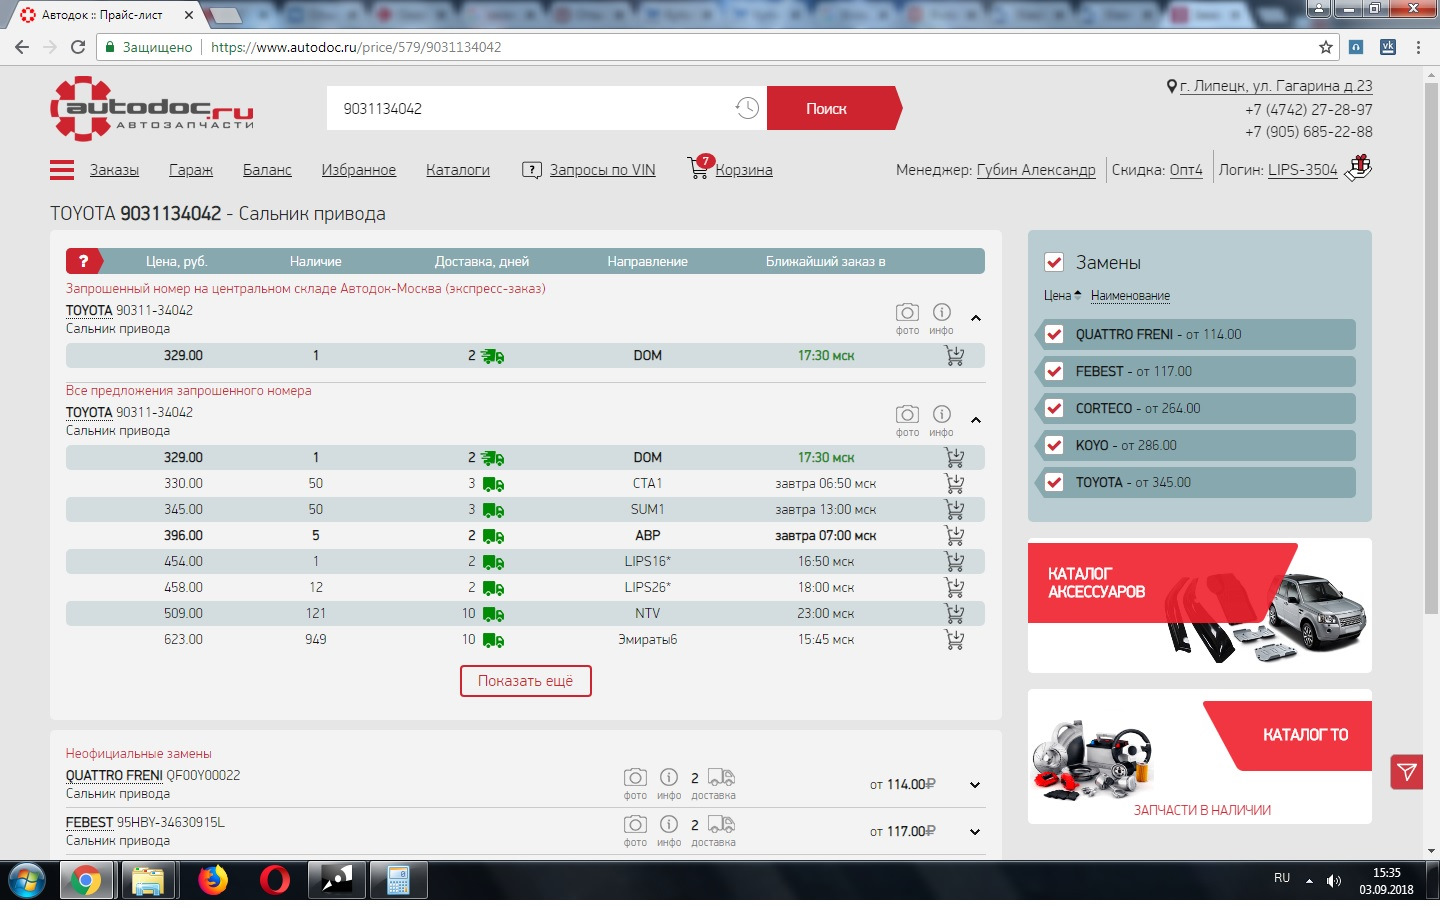1442x910 pixels.
Task: Click the red filter funnel floating button
Action: 1407,772
